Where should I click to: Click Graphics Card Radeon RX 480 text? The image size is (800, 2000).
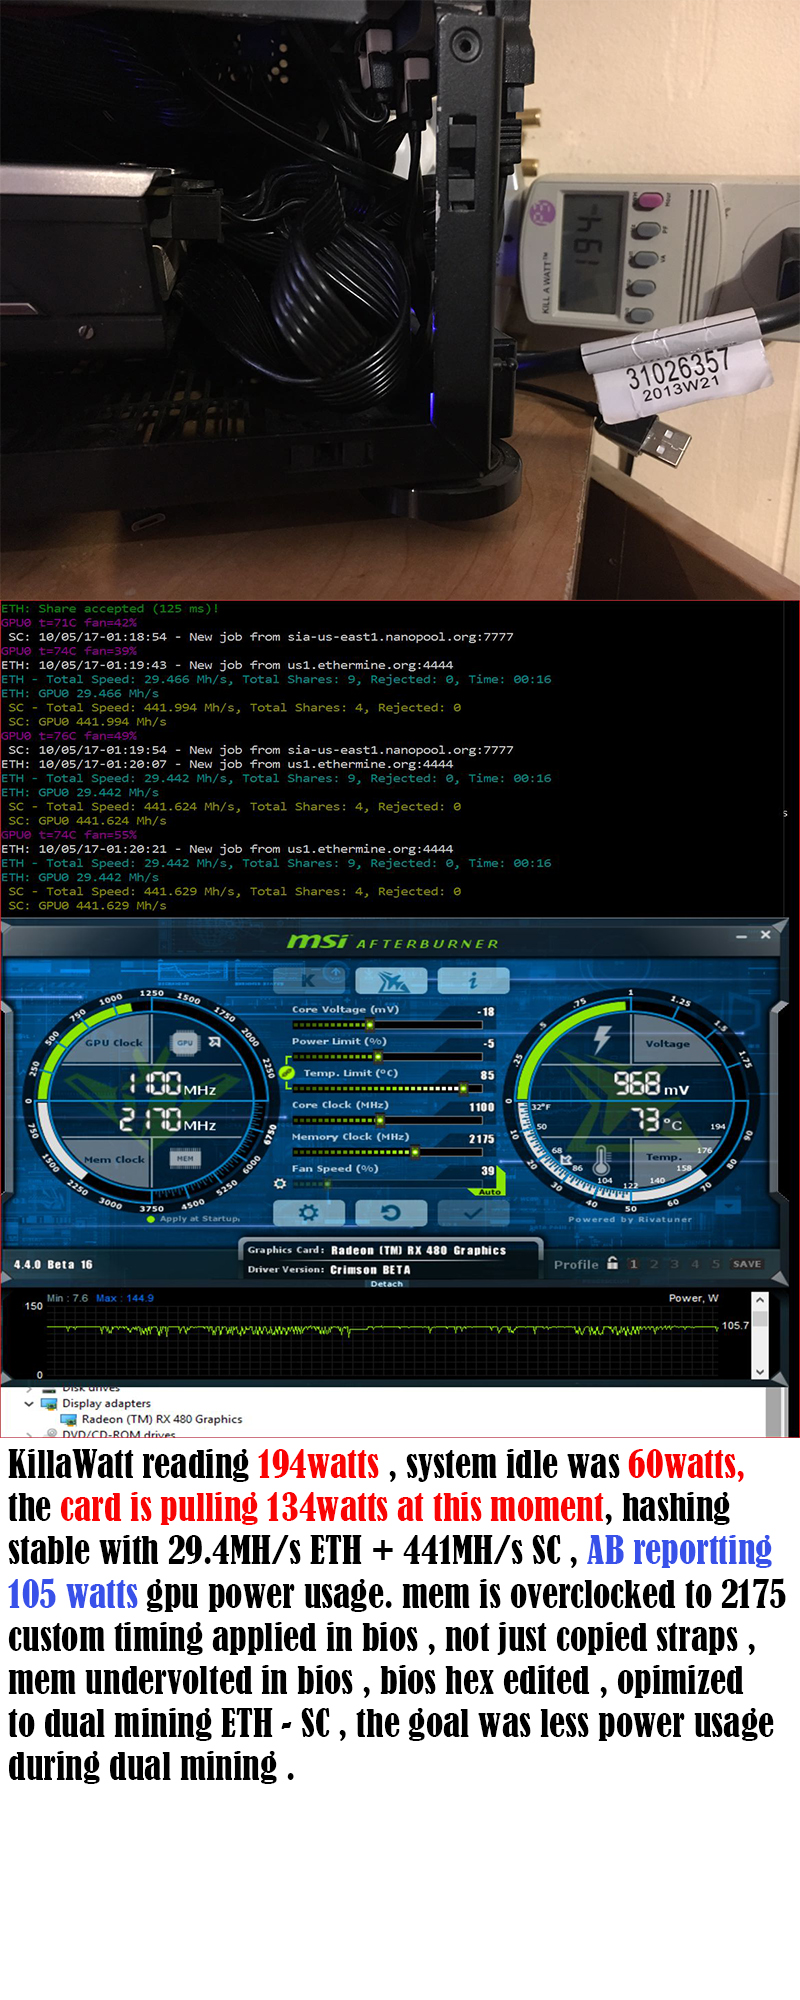377,1250
